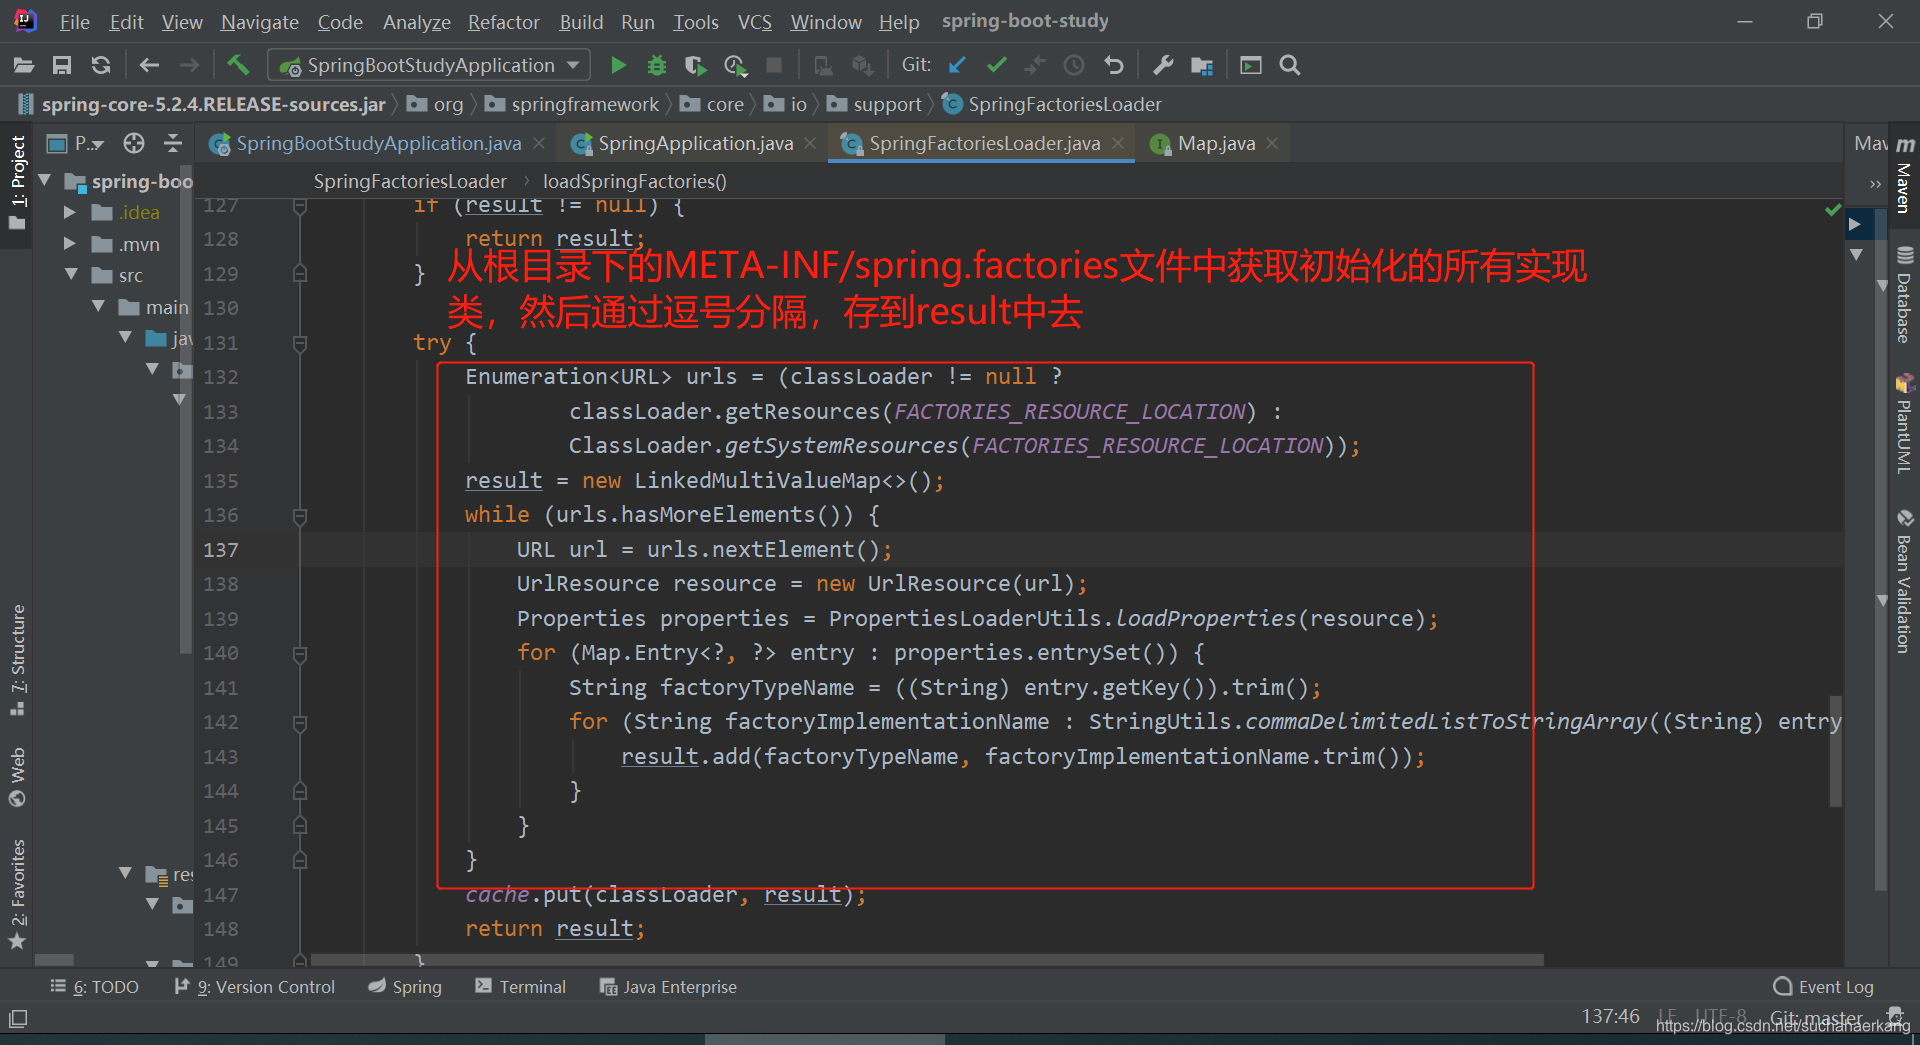Click the Git update project blue arrow
Screen dimensions: 1920x1045
click(x=957, y=66)
